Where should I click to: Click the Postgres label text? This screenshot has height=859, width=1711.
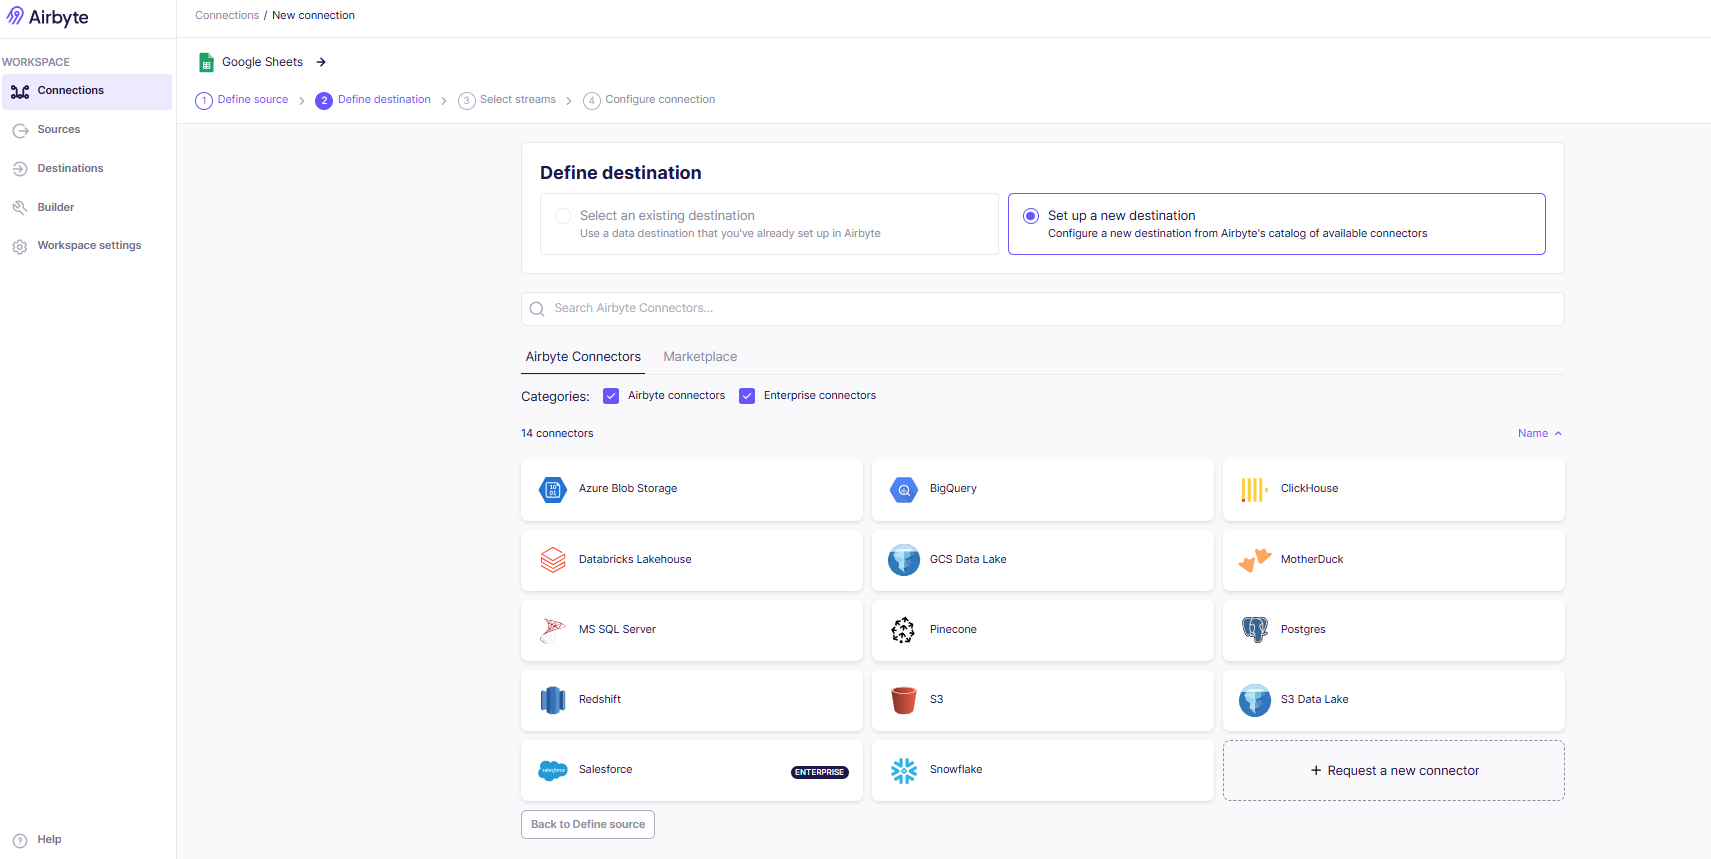pos(1303,630)
